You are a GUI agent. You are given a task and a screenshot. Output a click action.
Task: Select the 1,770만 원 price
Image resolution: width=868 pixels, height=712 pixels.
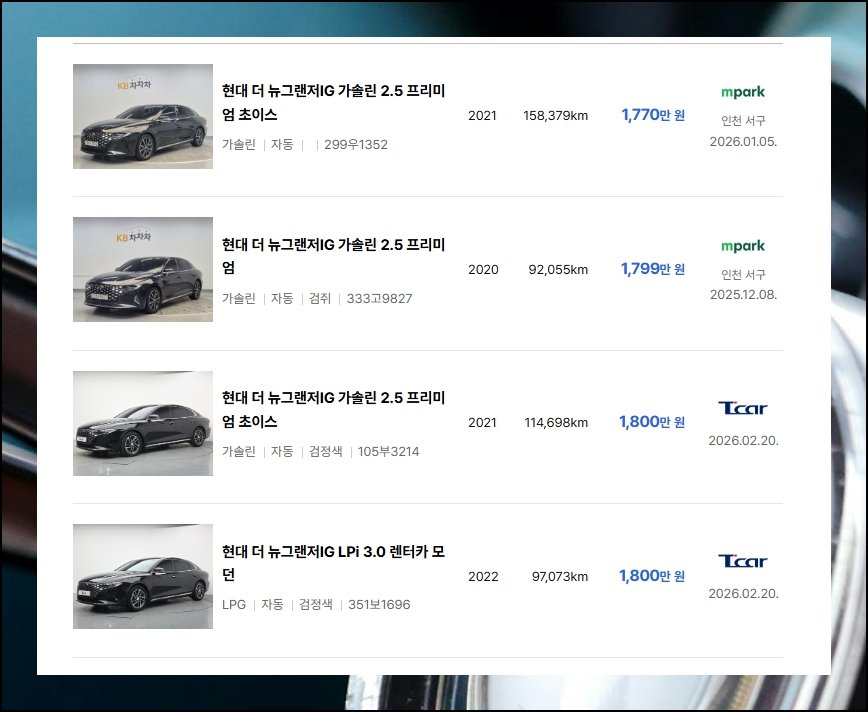click(x=653, y=115)
